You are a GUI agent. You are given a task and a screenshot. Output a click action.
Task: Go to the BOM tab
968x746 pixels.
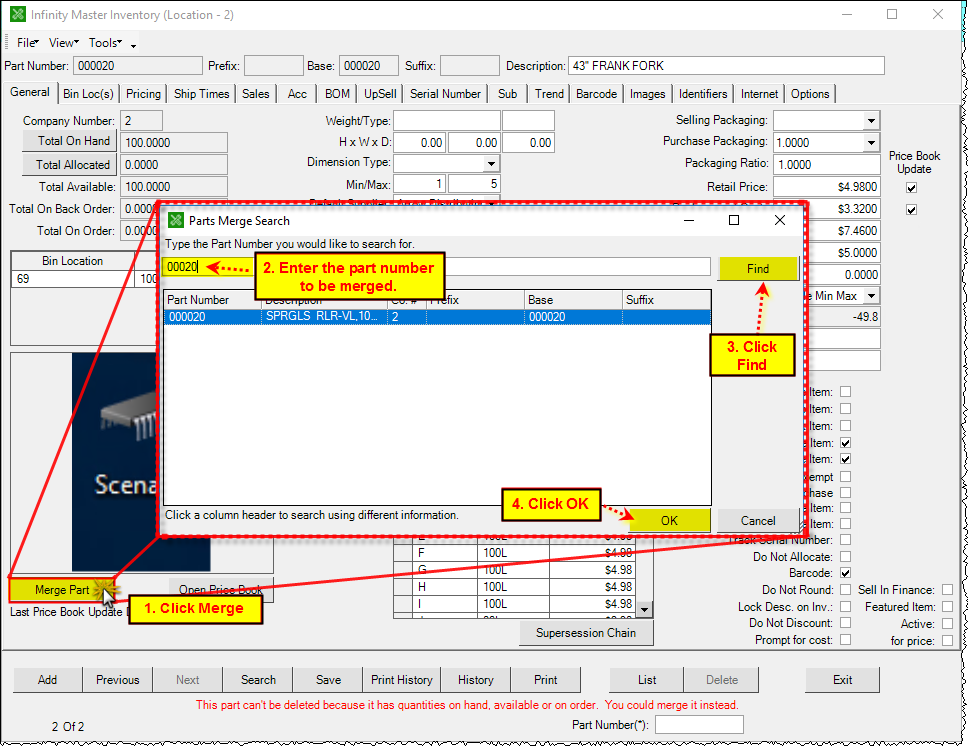click(337, 94)
